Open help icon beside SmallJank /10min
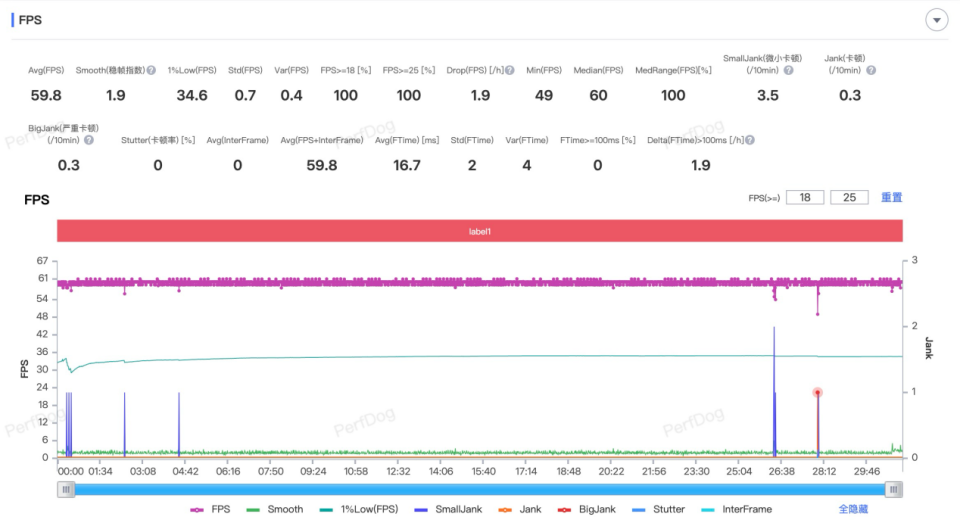This screenshot has width=960, height=520. pyautogui.click(x=789, y=70)
